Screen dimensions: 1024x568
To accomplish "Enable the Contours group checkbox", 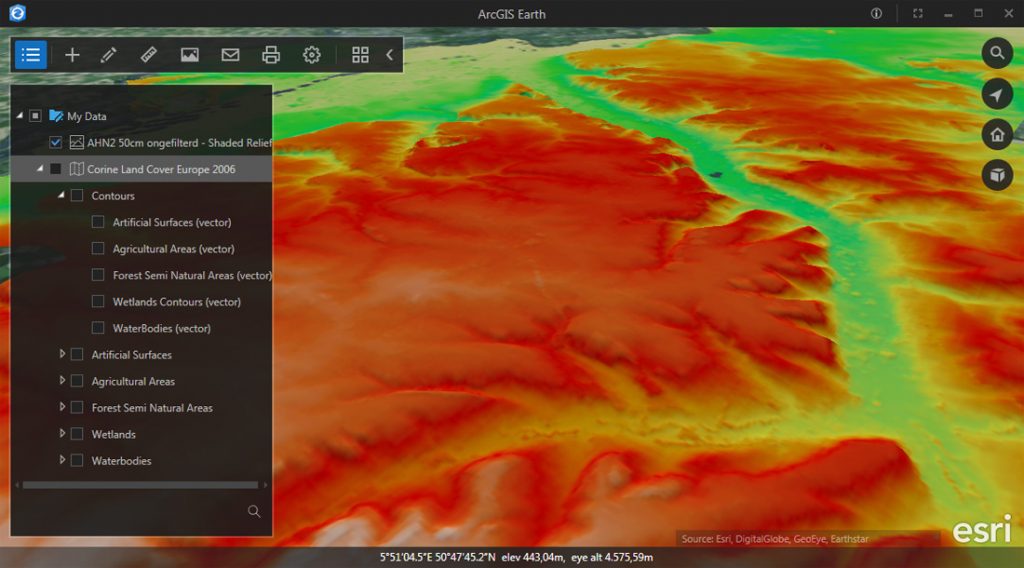I will [76, 195].
